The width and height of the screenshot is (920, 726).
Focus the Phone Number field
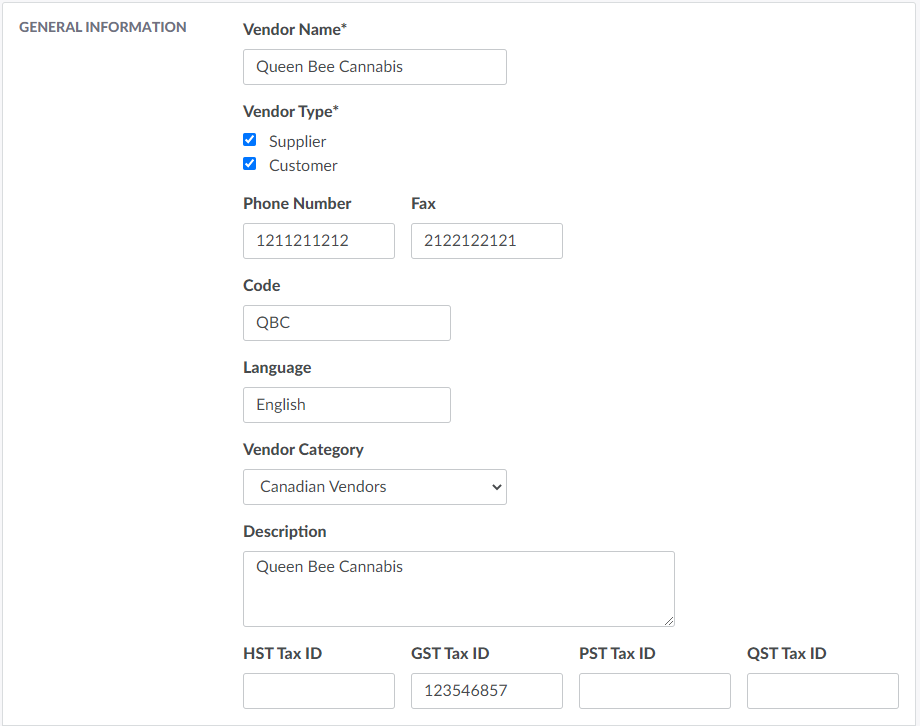(318, 241)
